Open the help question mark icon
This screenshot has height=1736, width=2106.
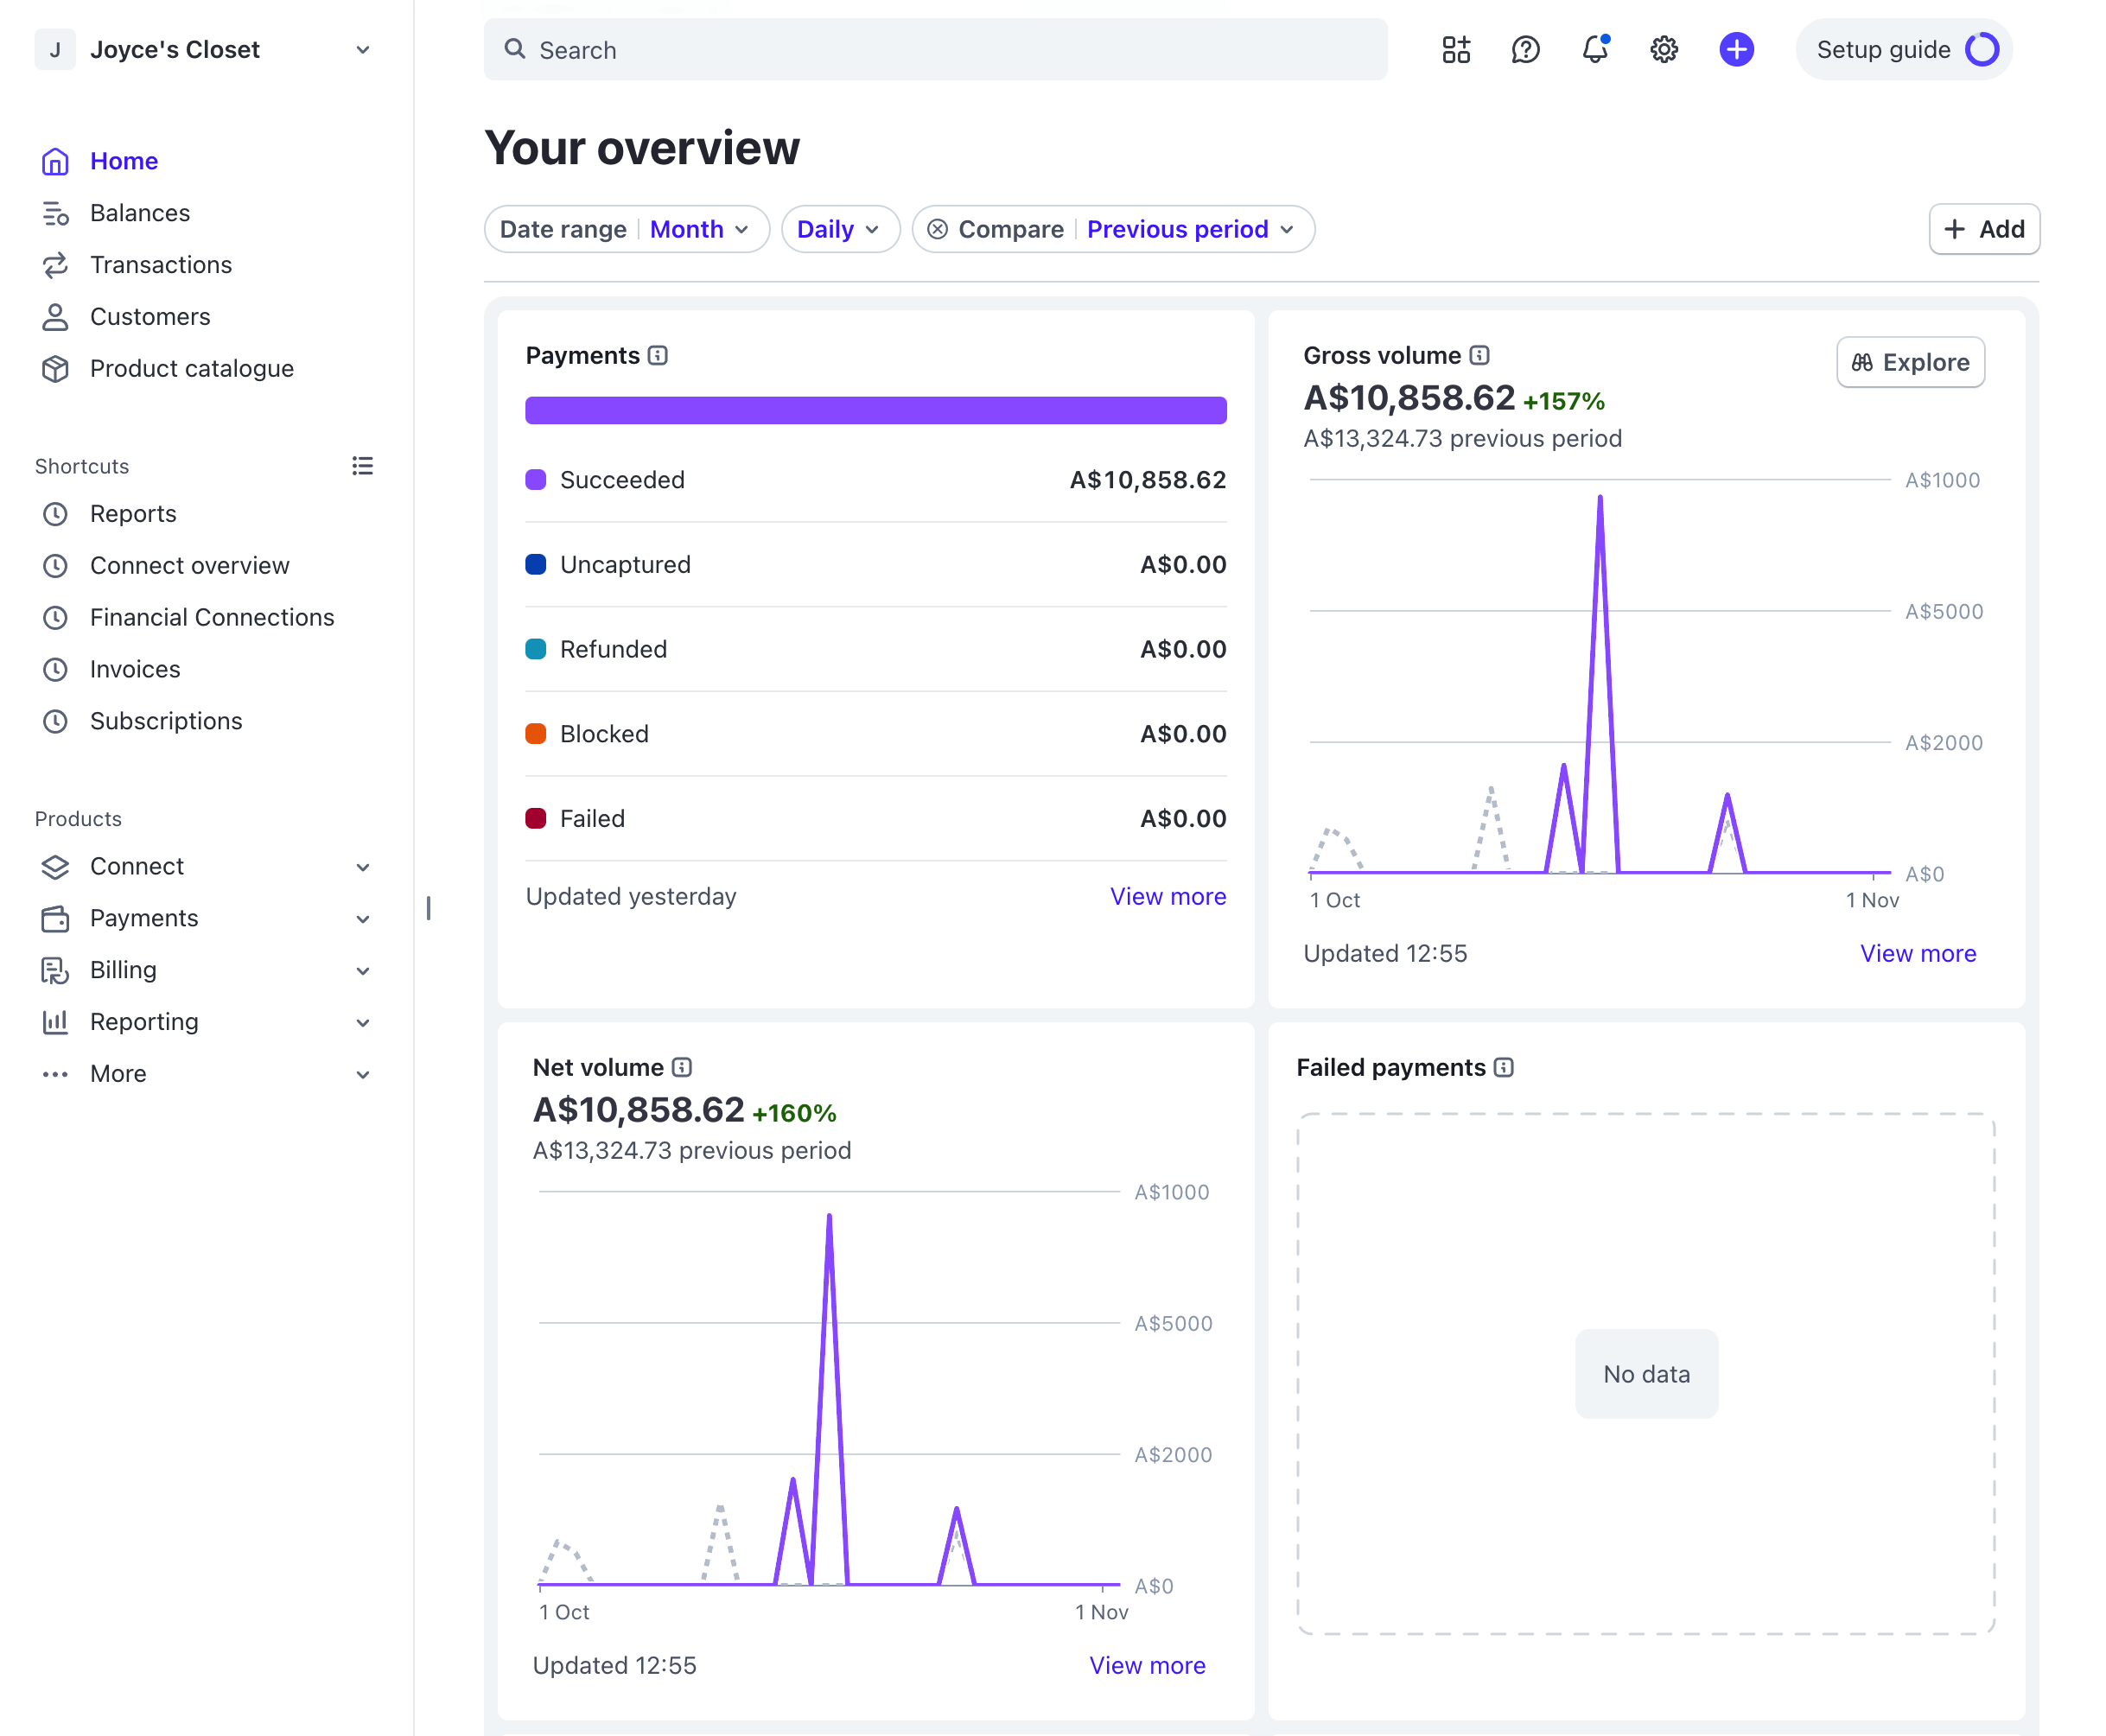tap(1525, 49)
